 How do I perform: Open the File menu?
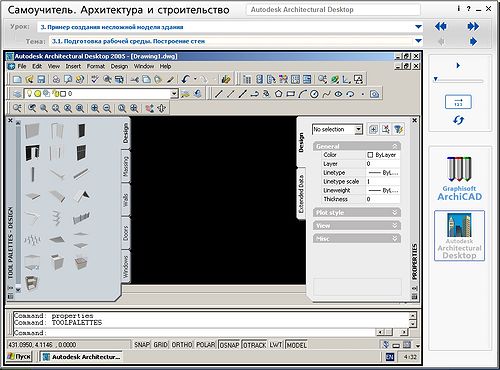[22, 66]
